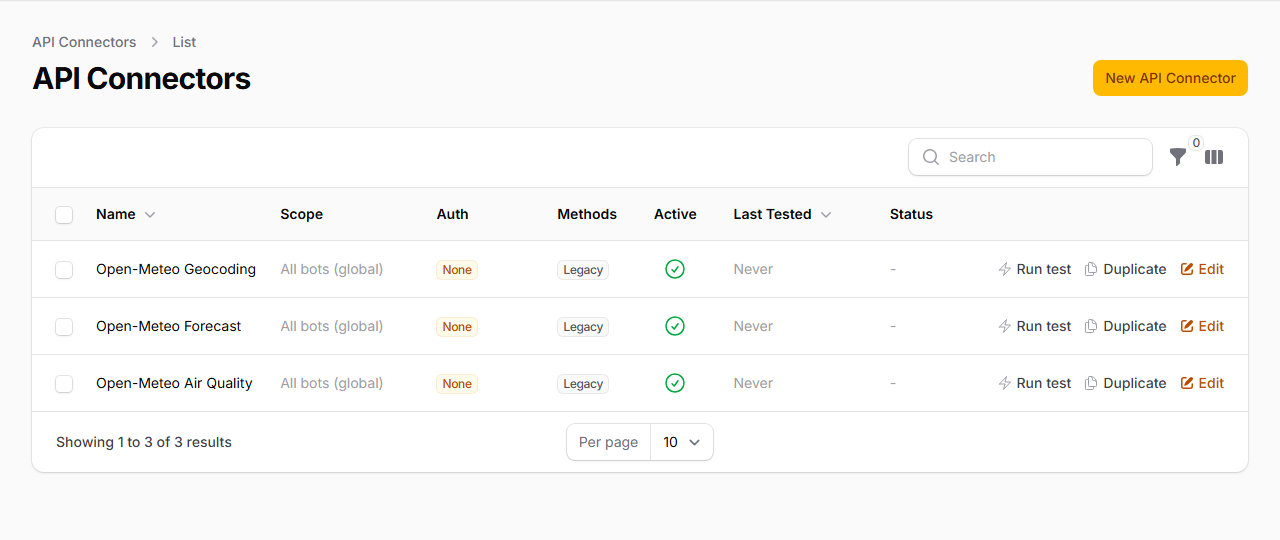Click the New API Connector button
The width and height of the screenshot is (1280, 540).
click(1170, 78)
